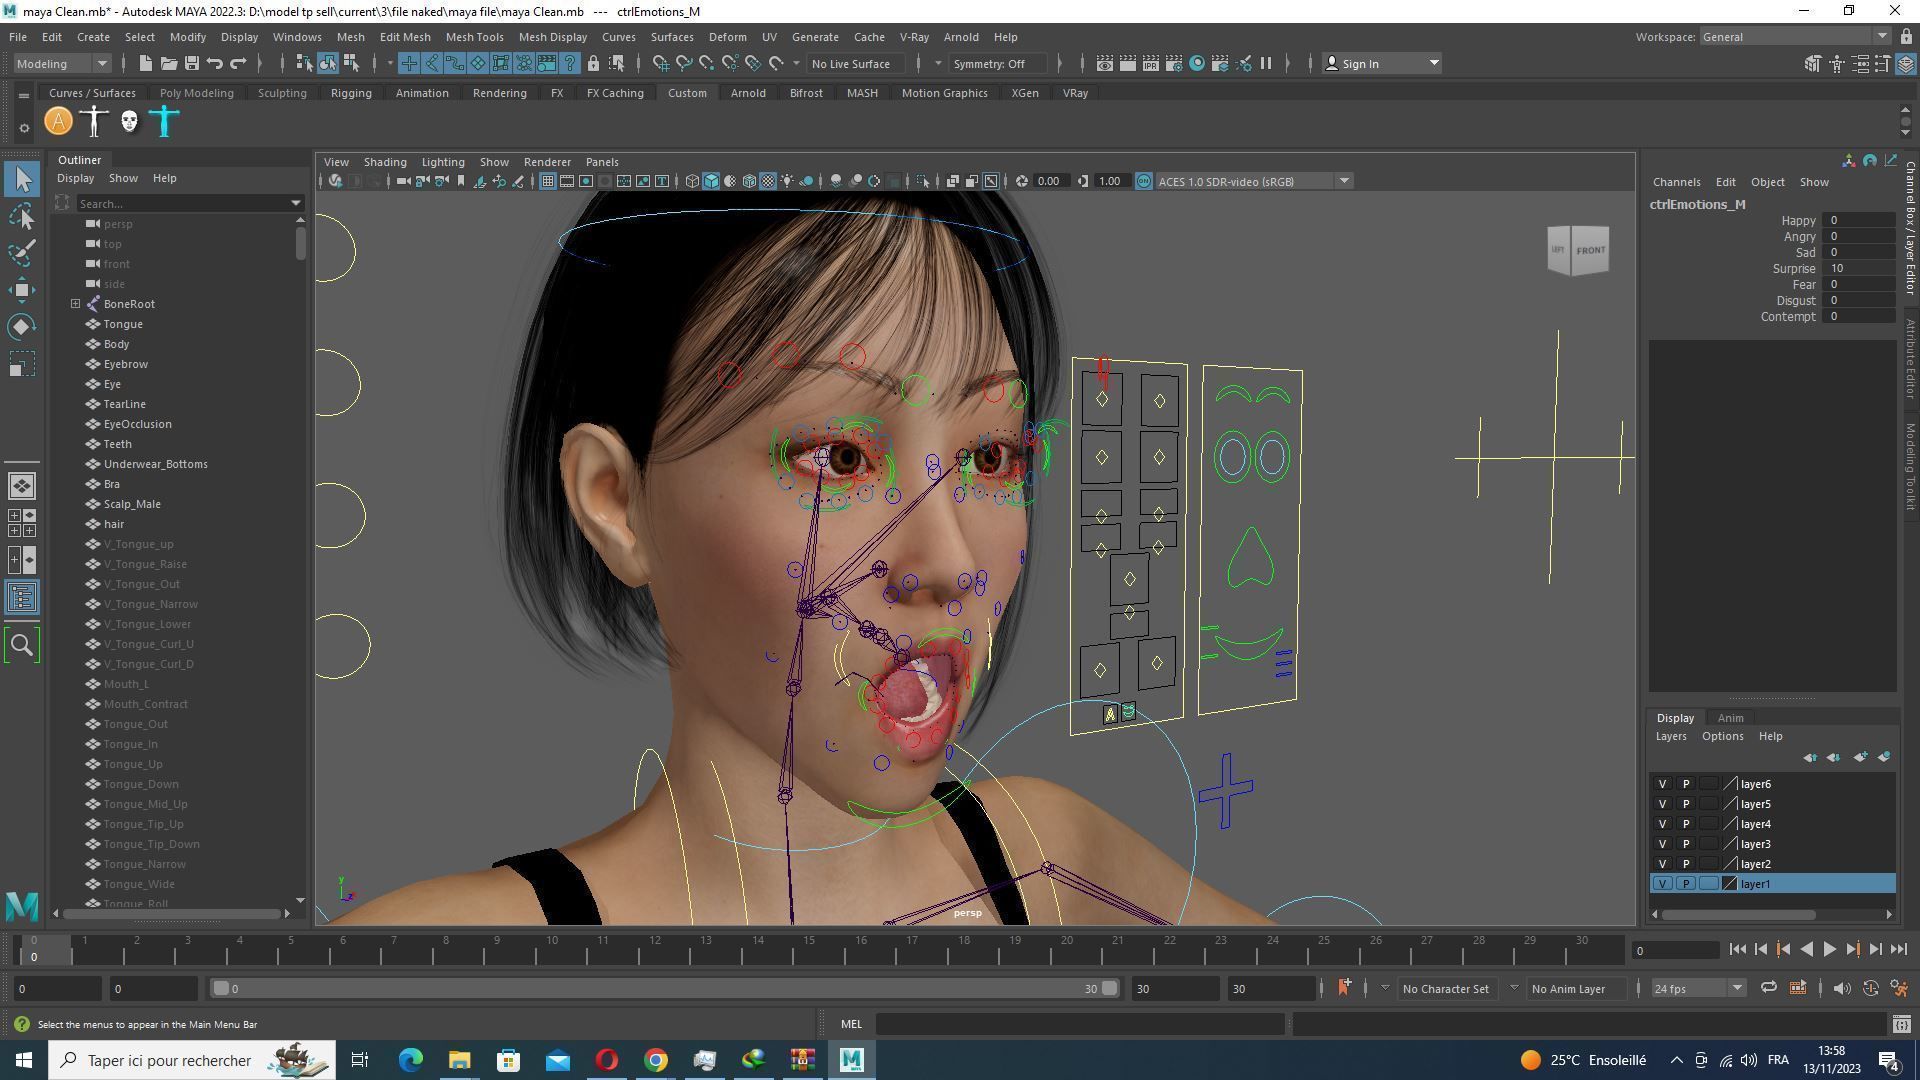The image size is (1920, 1080).
Task: Choose the Move tool in toolbox
Action: (22, 290)
